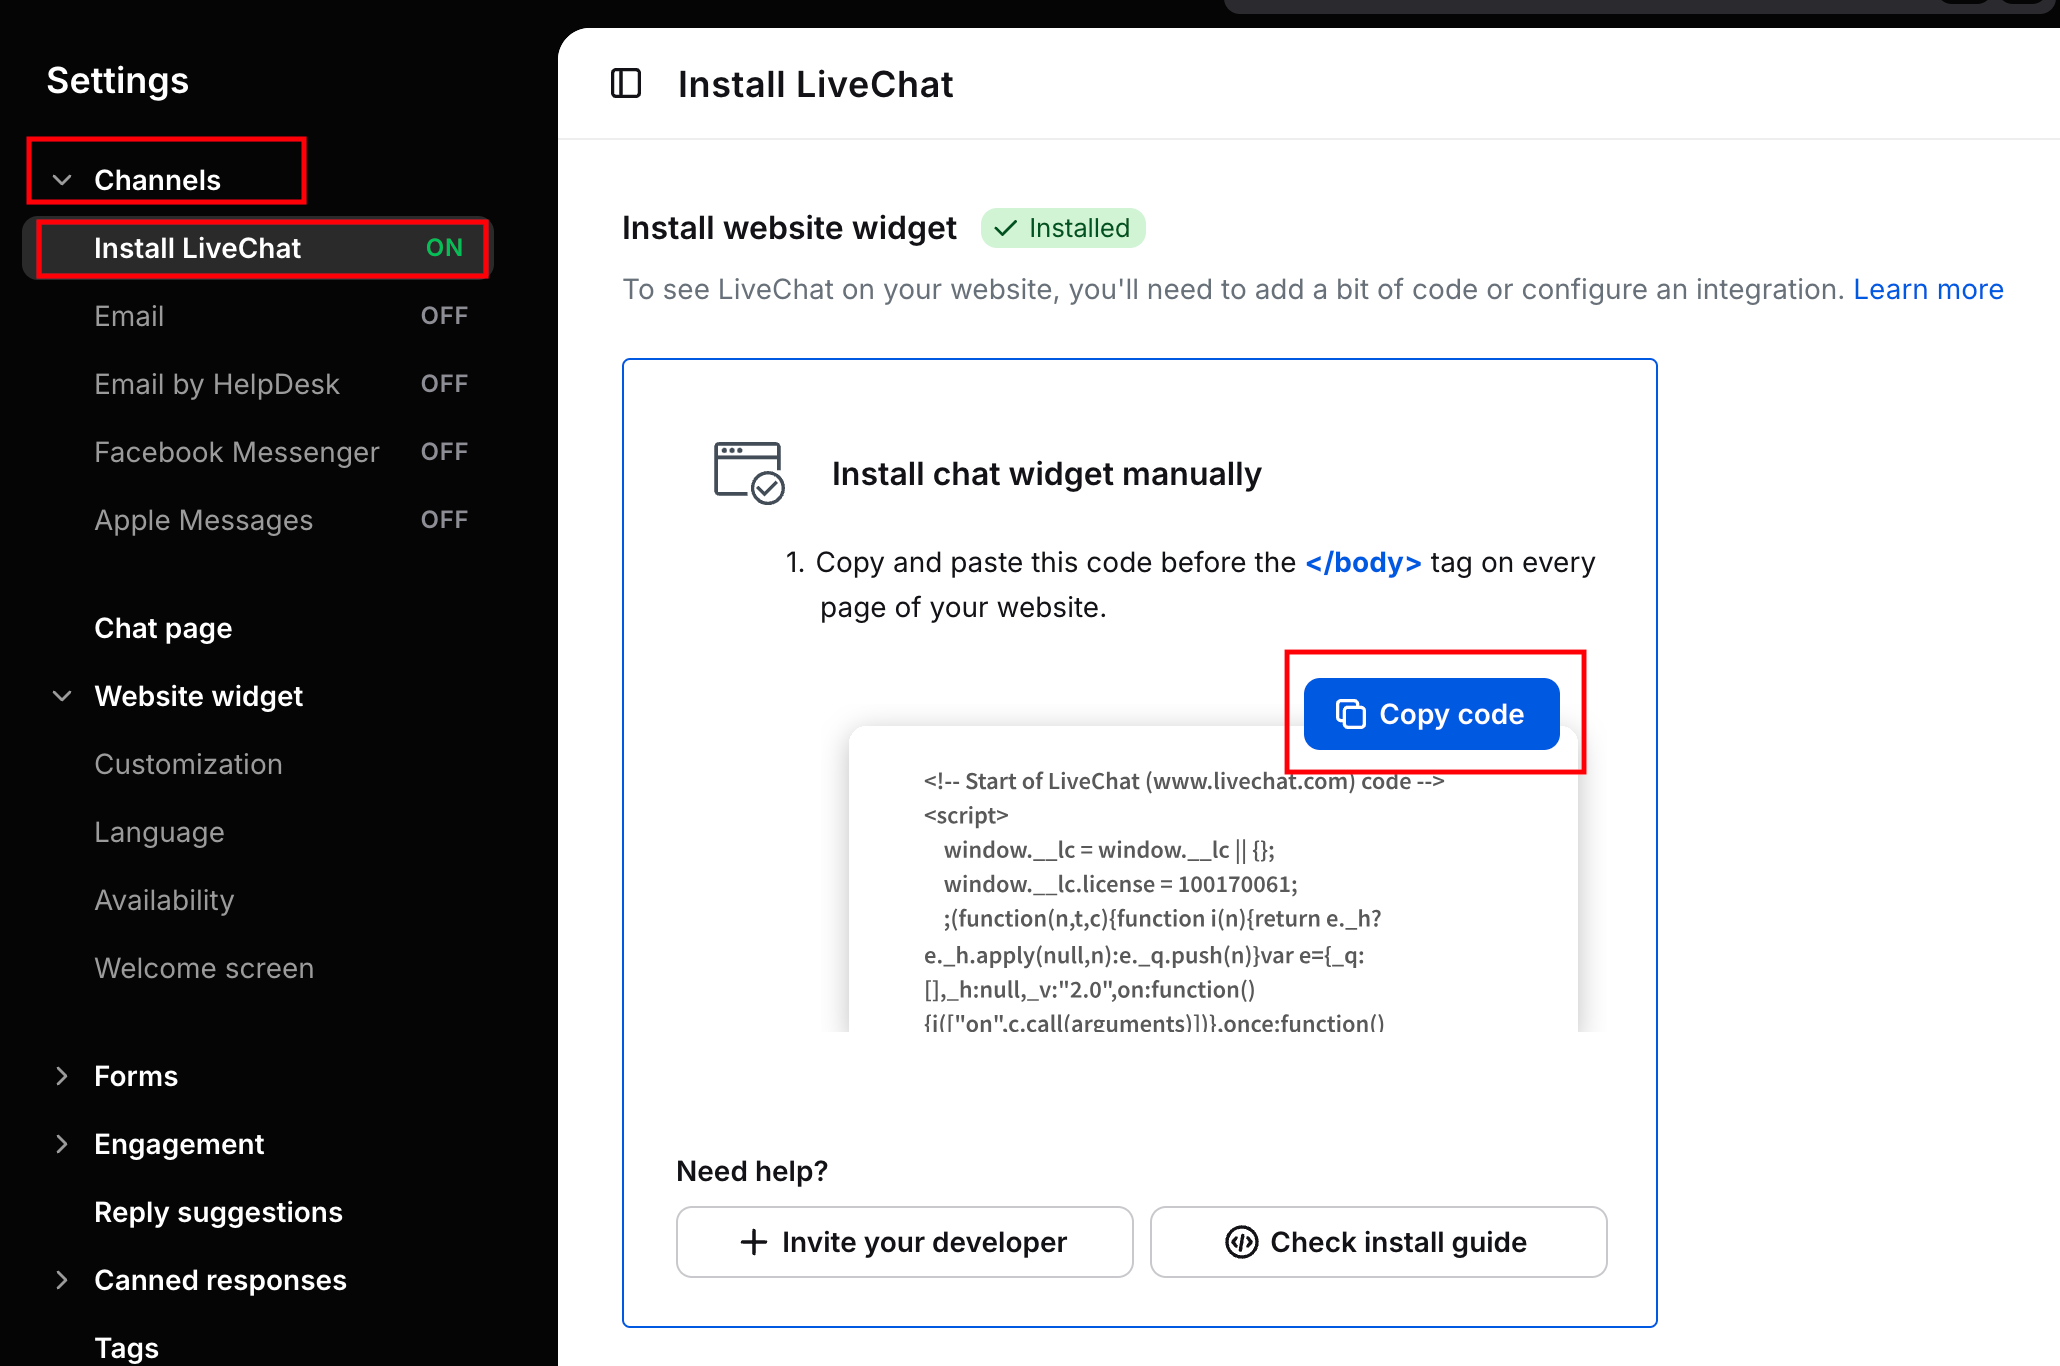
Task: Open the Email channel settings
Action: 258,316
